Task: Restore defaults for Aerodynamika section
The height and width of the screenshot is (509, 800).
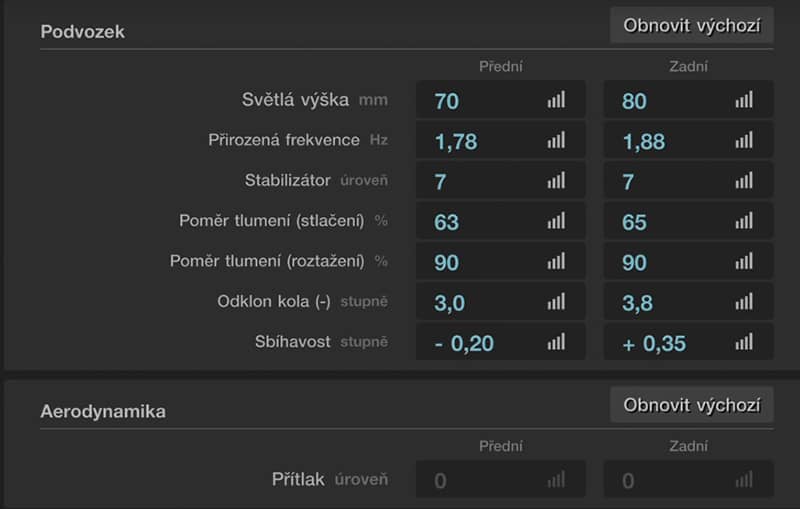Action: 691,405
